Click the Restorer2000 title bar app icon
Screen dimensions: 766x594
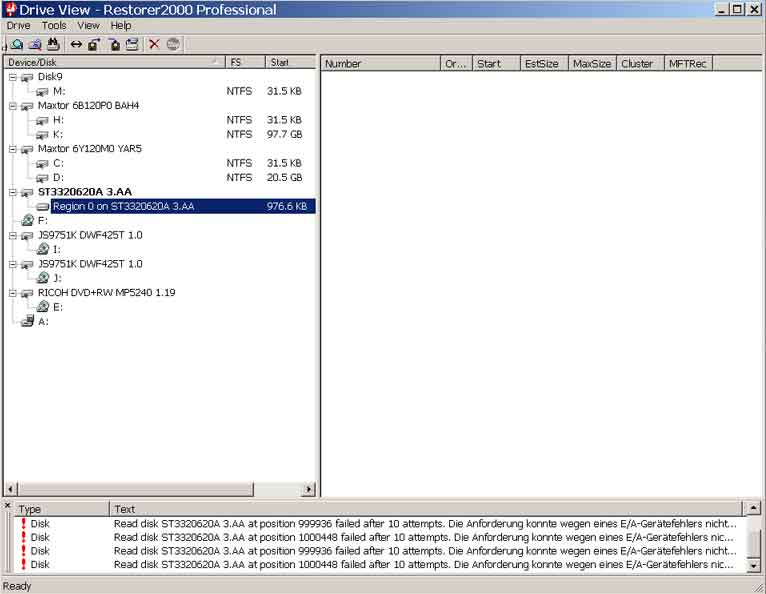point(10,9)
